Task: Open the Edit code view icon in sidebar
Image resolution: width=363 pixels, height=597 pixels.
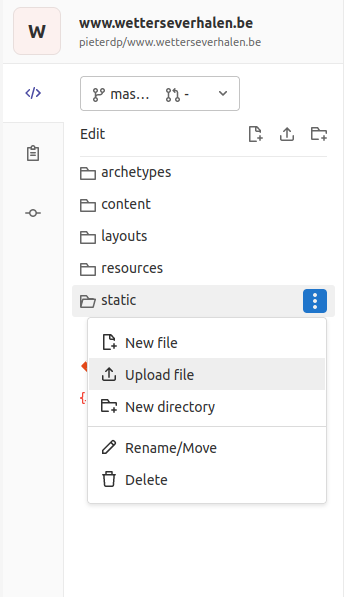Action: [x=33, y=93]
